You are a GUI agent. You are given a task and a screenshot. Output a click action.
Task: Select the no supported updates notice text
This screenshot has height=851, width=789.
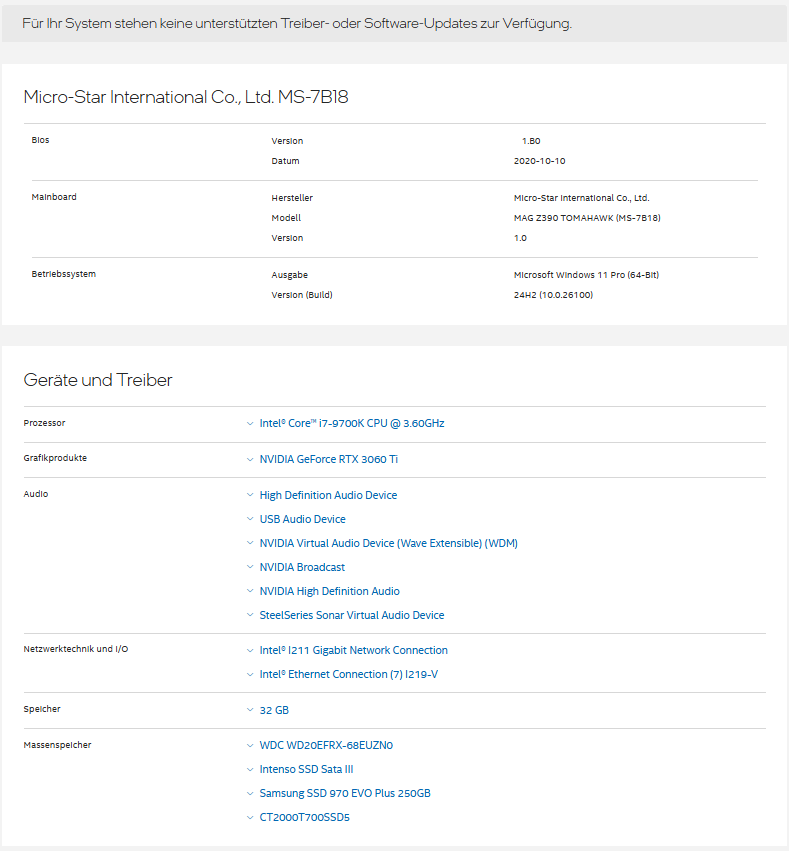click(x=297, y=23)
